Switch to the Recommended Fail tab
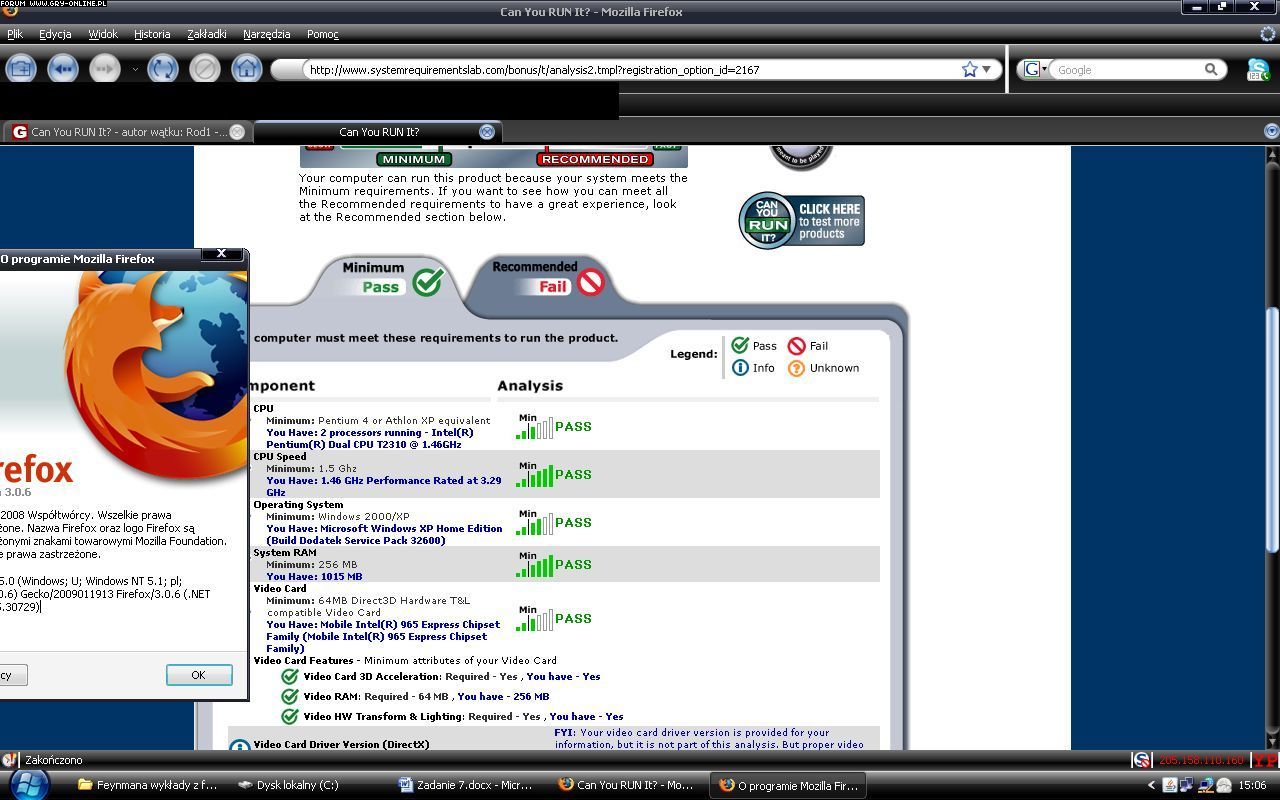This screenshot has height=800, width=1280. (x=548, y=277)
